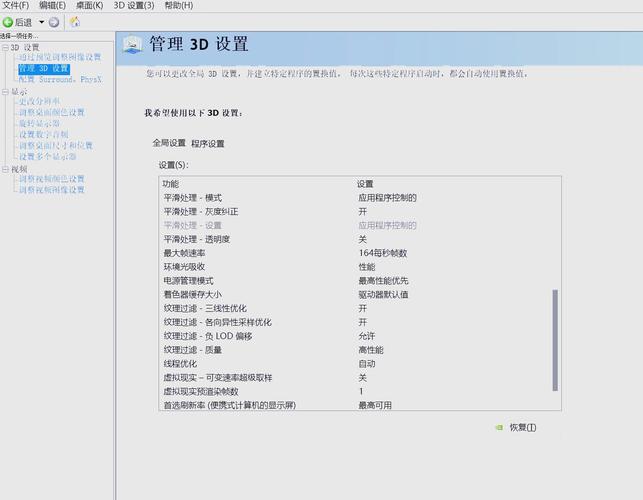Click the 高性能 value for texture quality
Screen dimensions: 643x500
point(371,350)
